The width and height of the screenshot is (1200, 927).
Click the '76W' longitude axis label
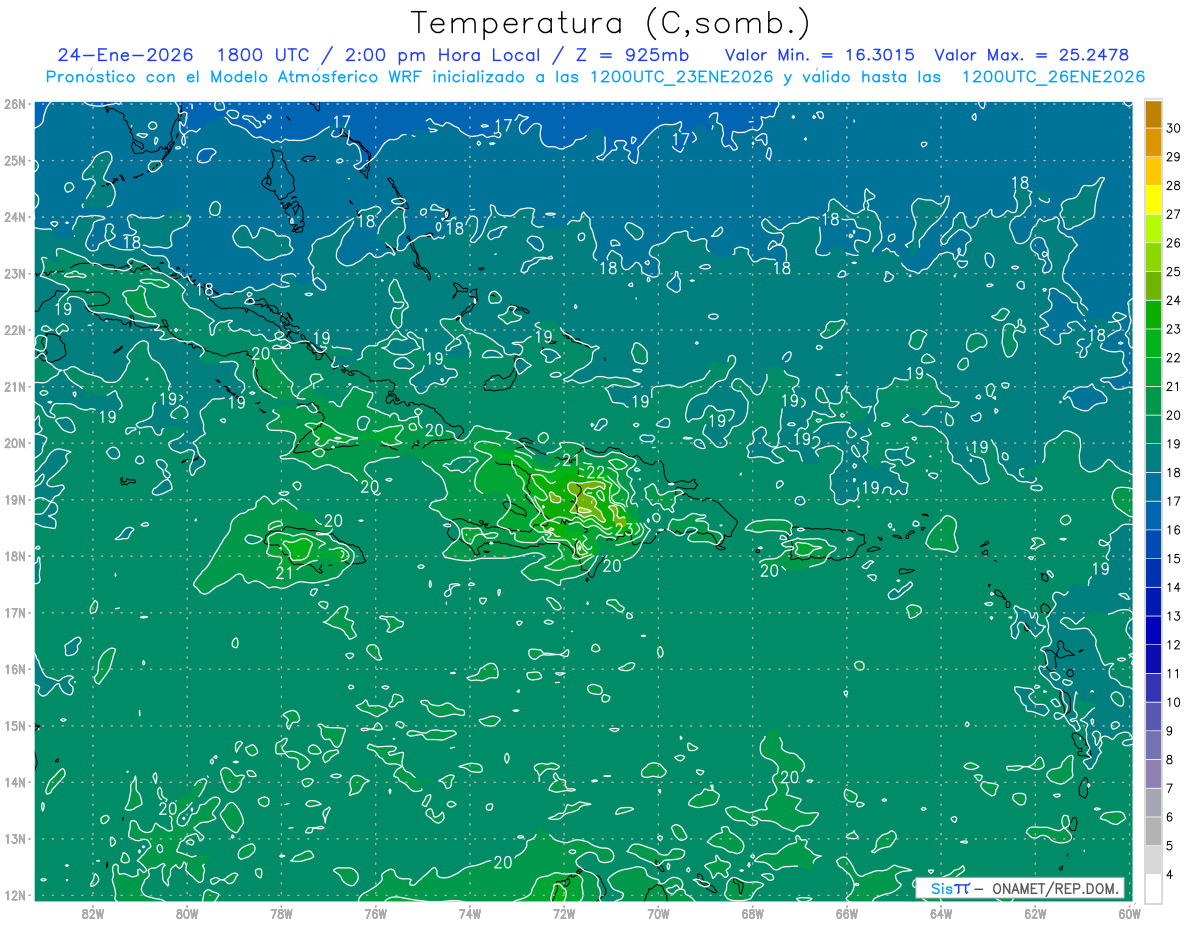pyautogui.click(x=375, y=912)
